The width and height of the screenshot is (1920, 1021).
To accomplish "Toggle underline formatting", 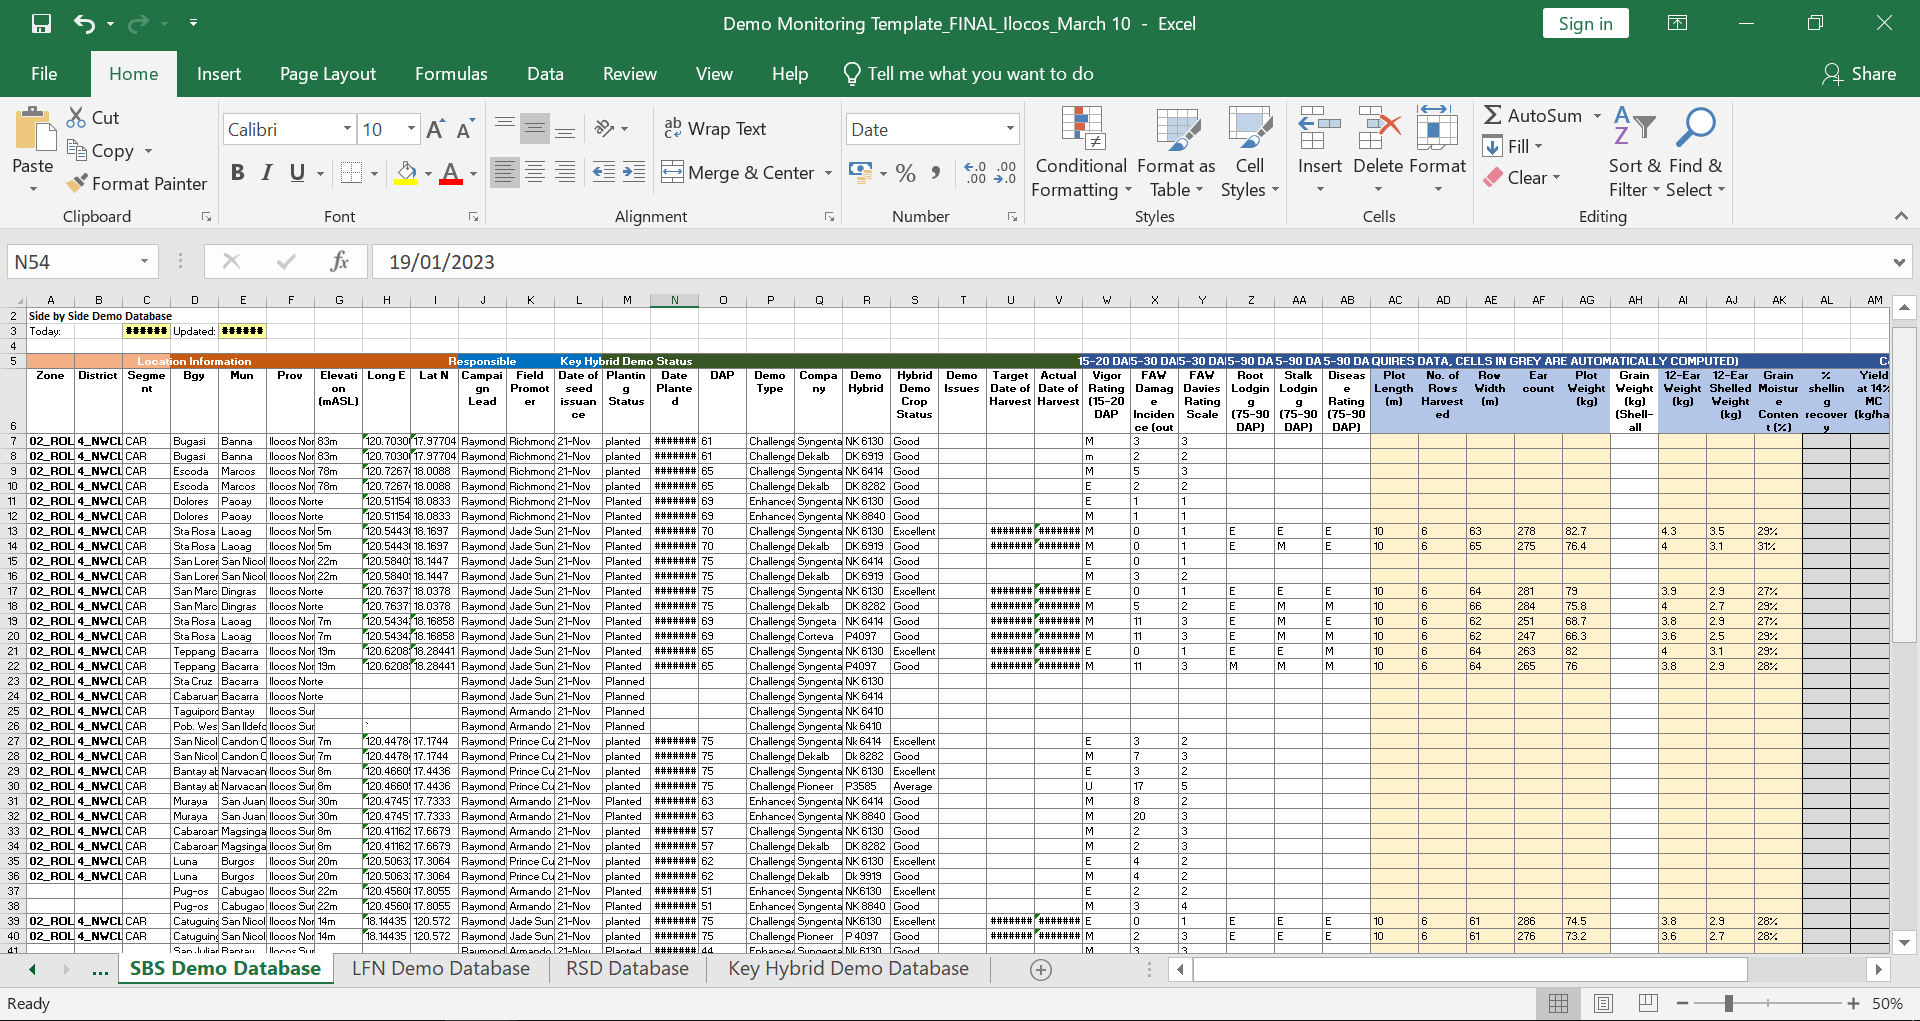I will (297, 172).
